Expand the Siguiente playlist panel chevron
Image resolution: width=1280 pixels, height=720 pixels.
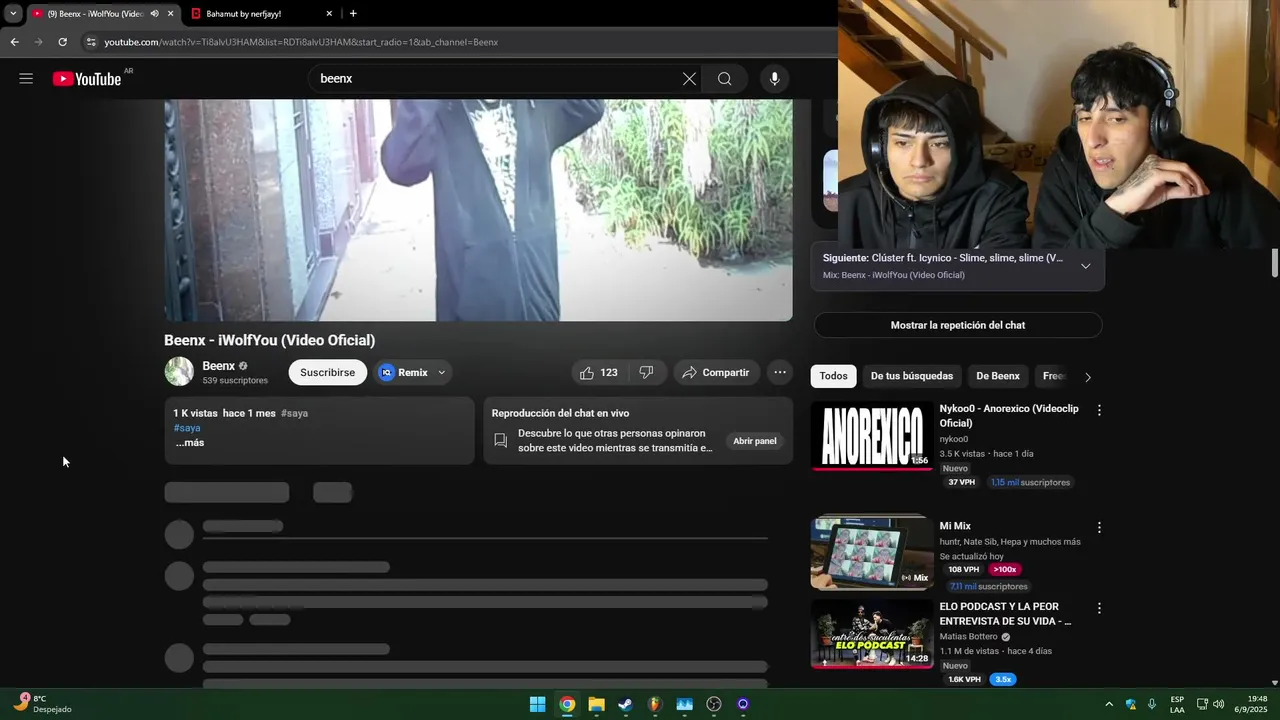click(1085, 266)
